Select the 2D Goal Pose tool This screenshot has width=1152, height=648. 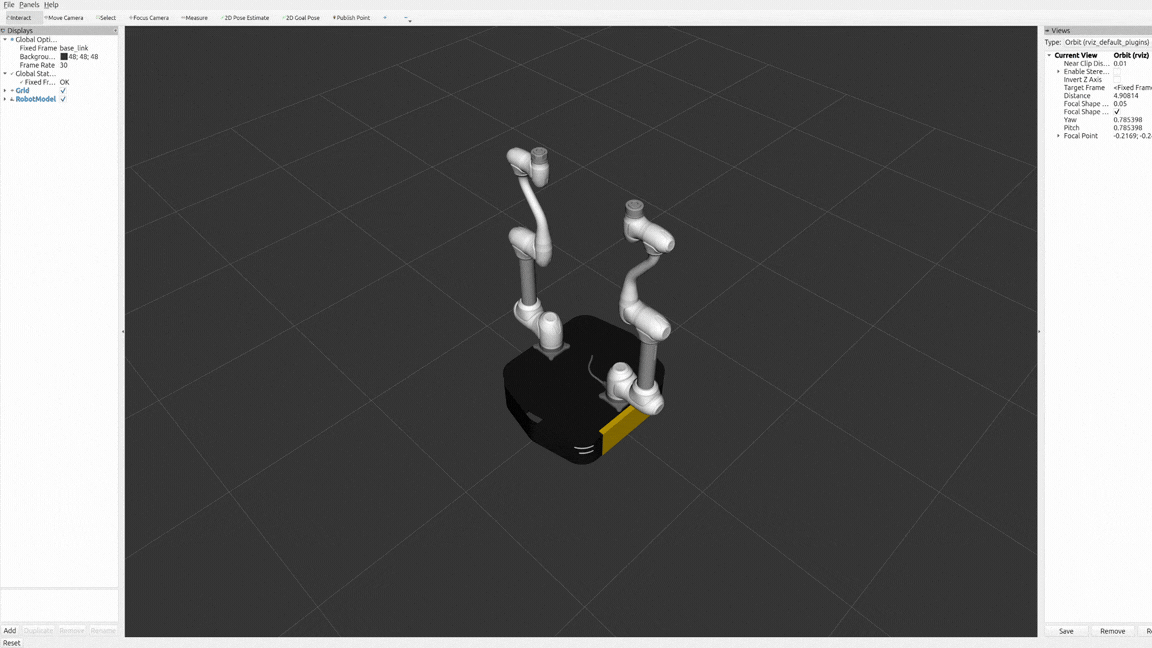tap(301, 18)
